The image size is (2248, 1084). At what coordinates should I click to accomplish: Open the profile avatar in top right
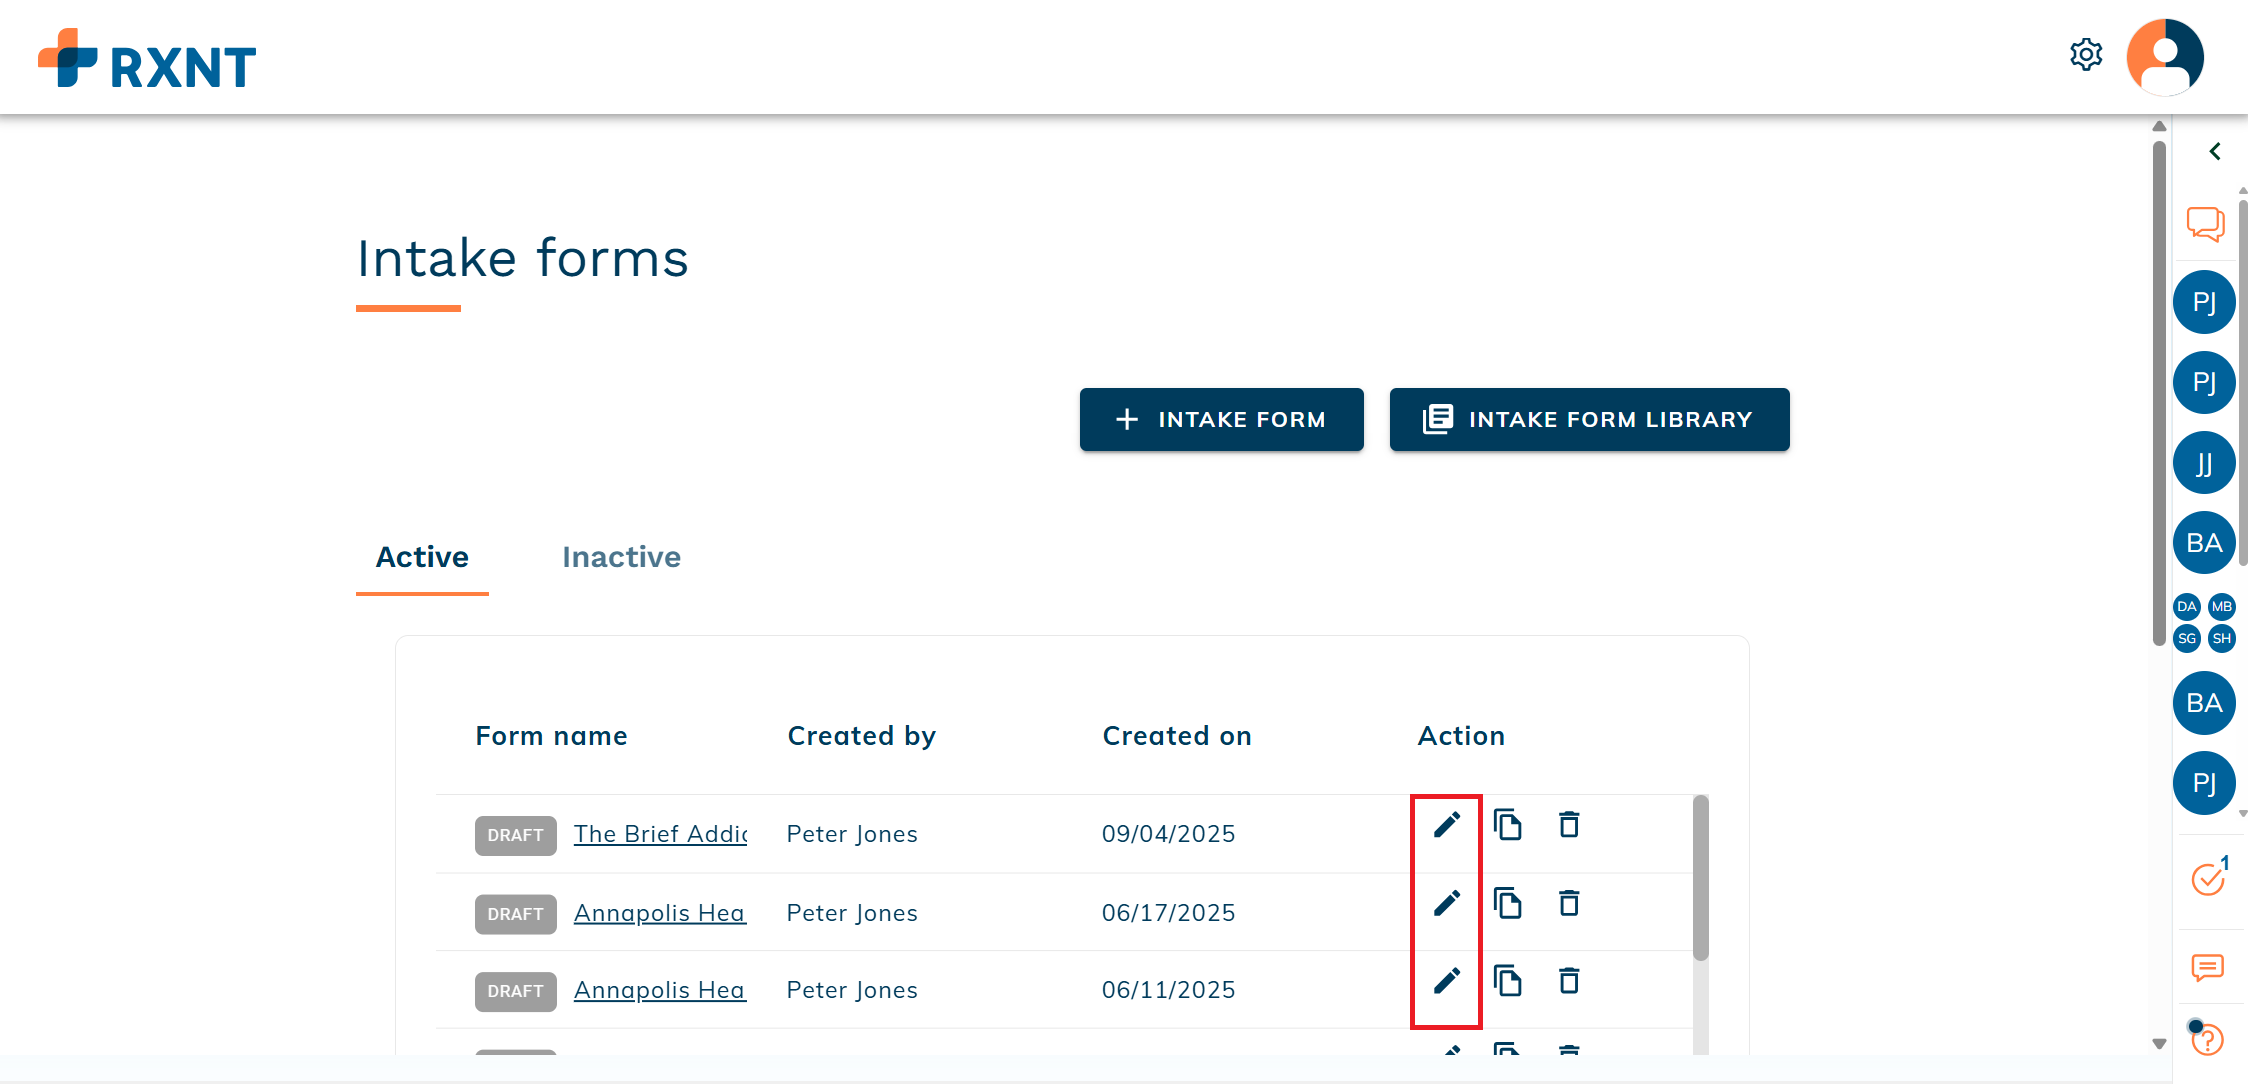[2164, 57]
